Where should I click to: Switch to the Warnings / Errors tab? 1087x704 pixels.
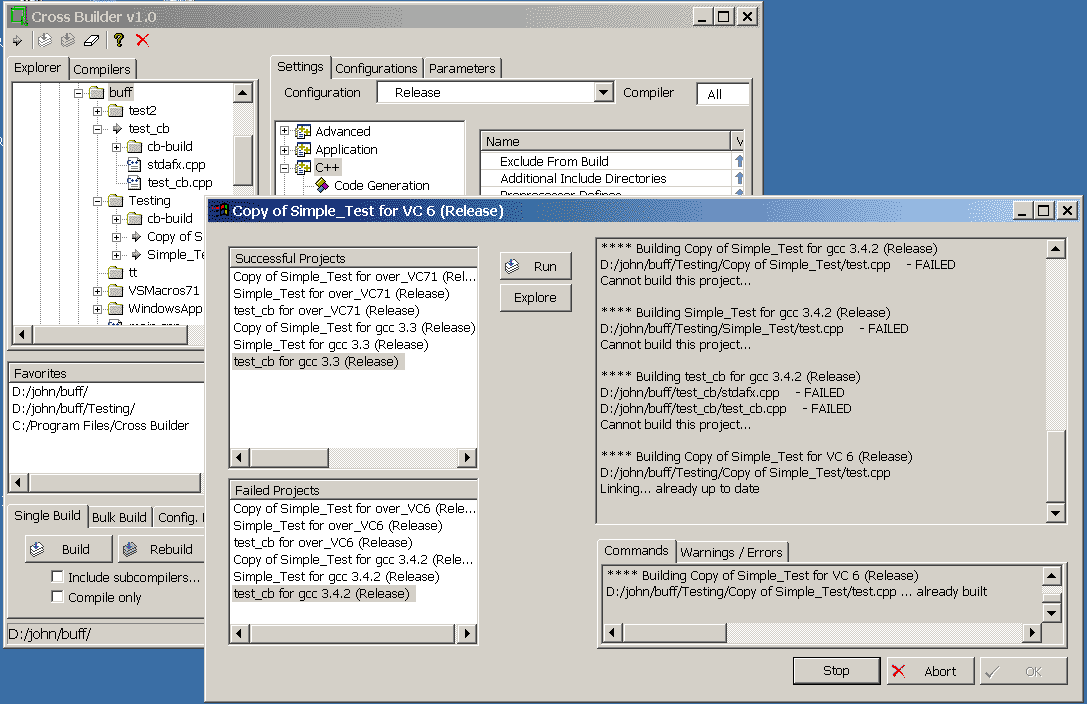point(732,552)
